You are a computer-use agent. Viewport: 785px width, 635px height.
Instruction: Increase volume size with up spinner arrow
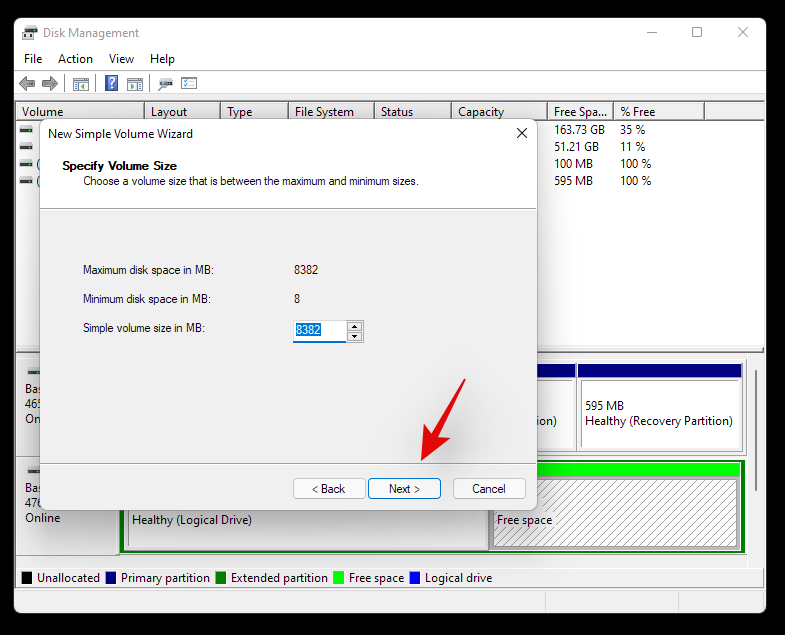tap(355, 325)
